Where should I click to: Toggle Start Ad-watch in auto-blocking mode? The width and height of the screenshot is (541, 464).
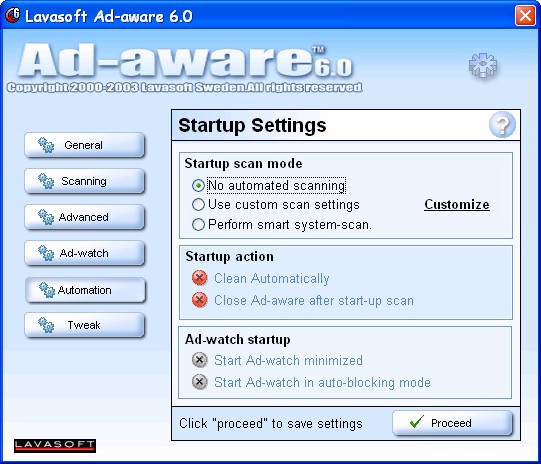(199, 382)
